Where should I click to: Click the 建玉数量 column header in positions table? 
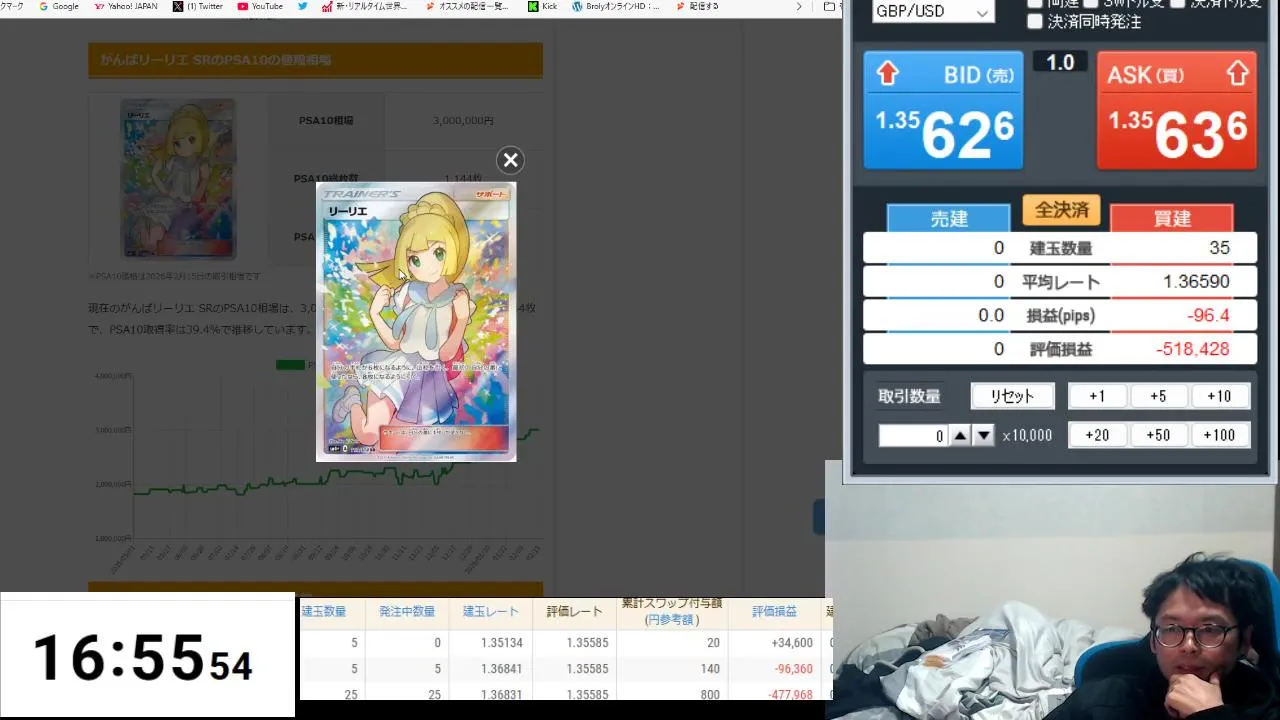click(x=324, y=611)
